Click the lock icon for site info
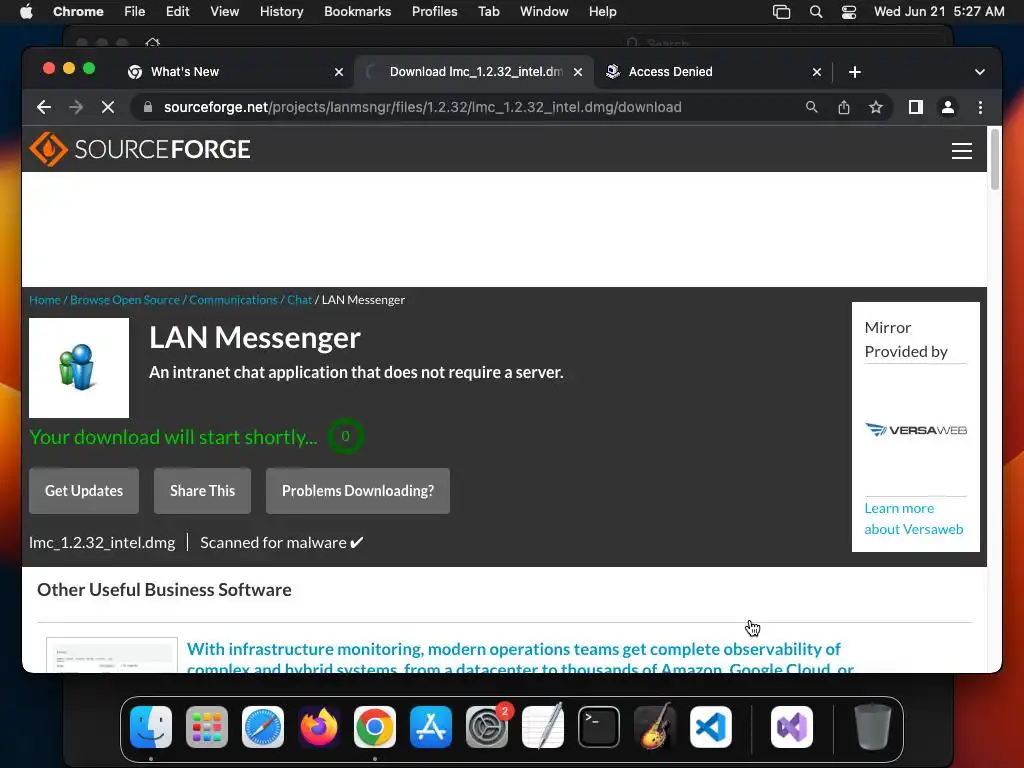The image size is (1024, 768). 148,107
